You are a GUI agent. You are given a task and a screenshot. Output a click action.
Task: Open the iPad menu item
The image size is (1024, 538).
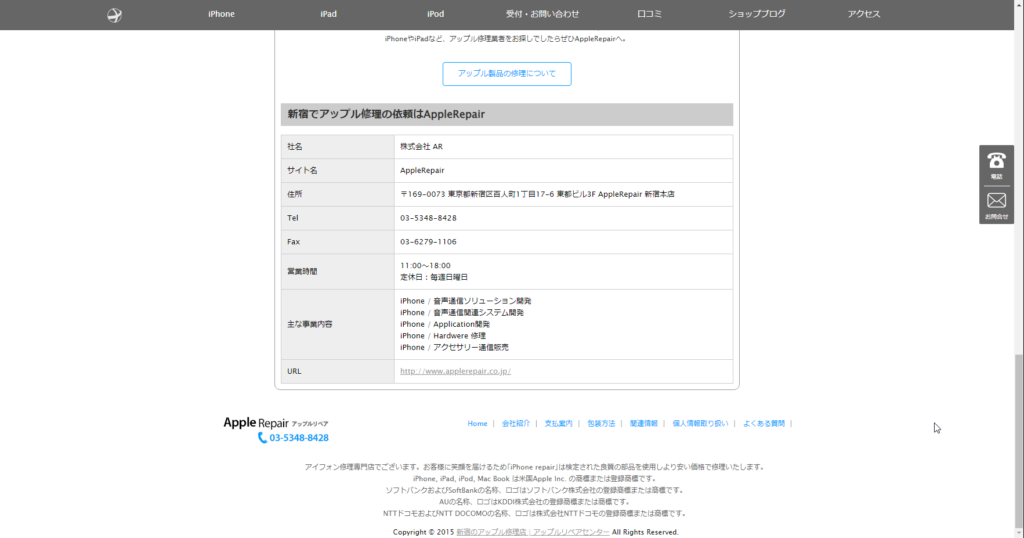click(x=328, y=14)
